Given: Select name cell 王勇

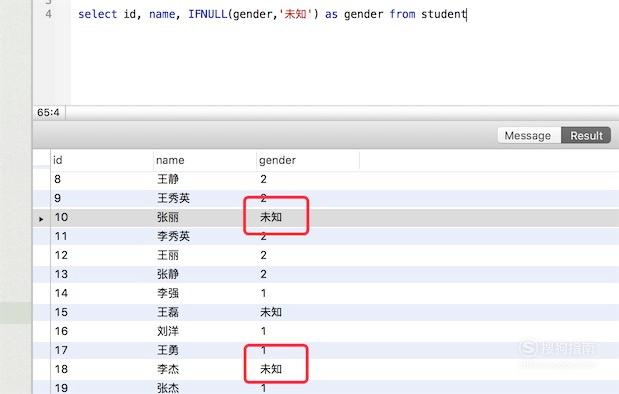Looking at the screenshot, I should (168, 350).
